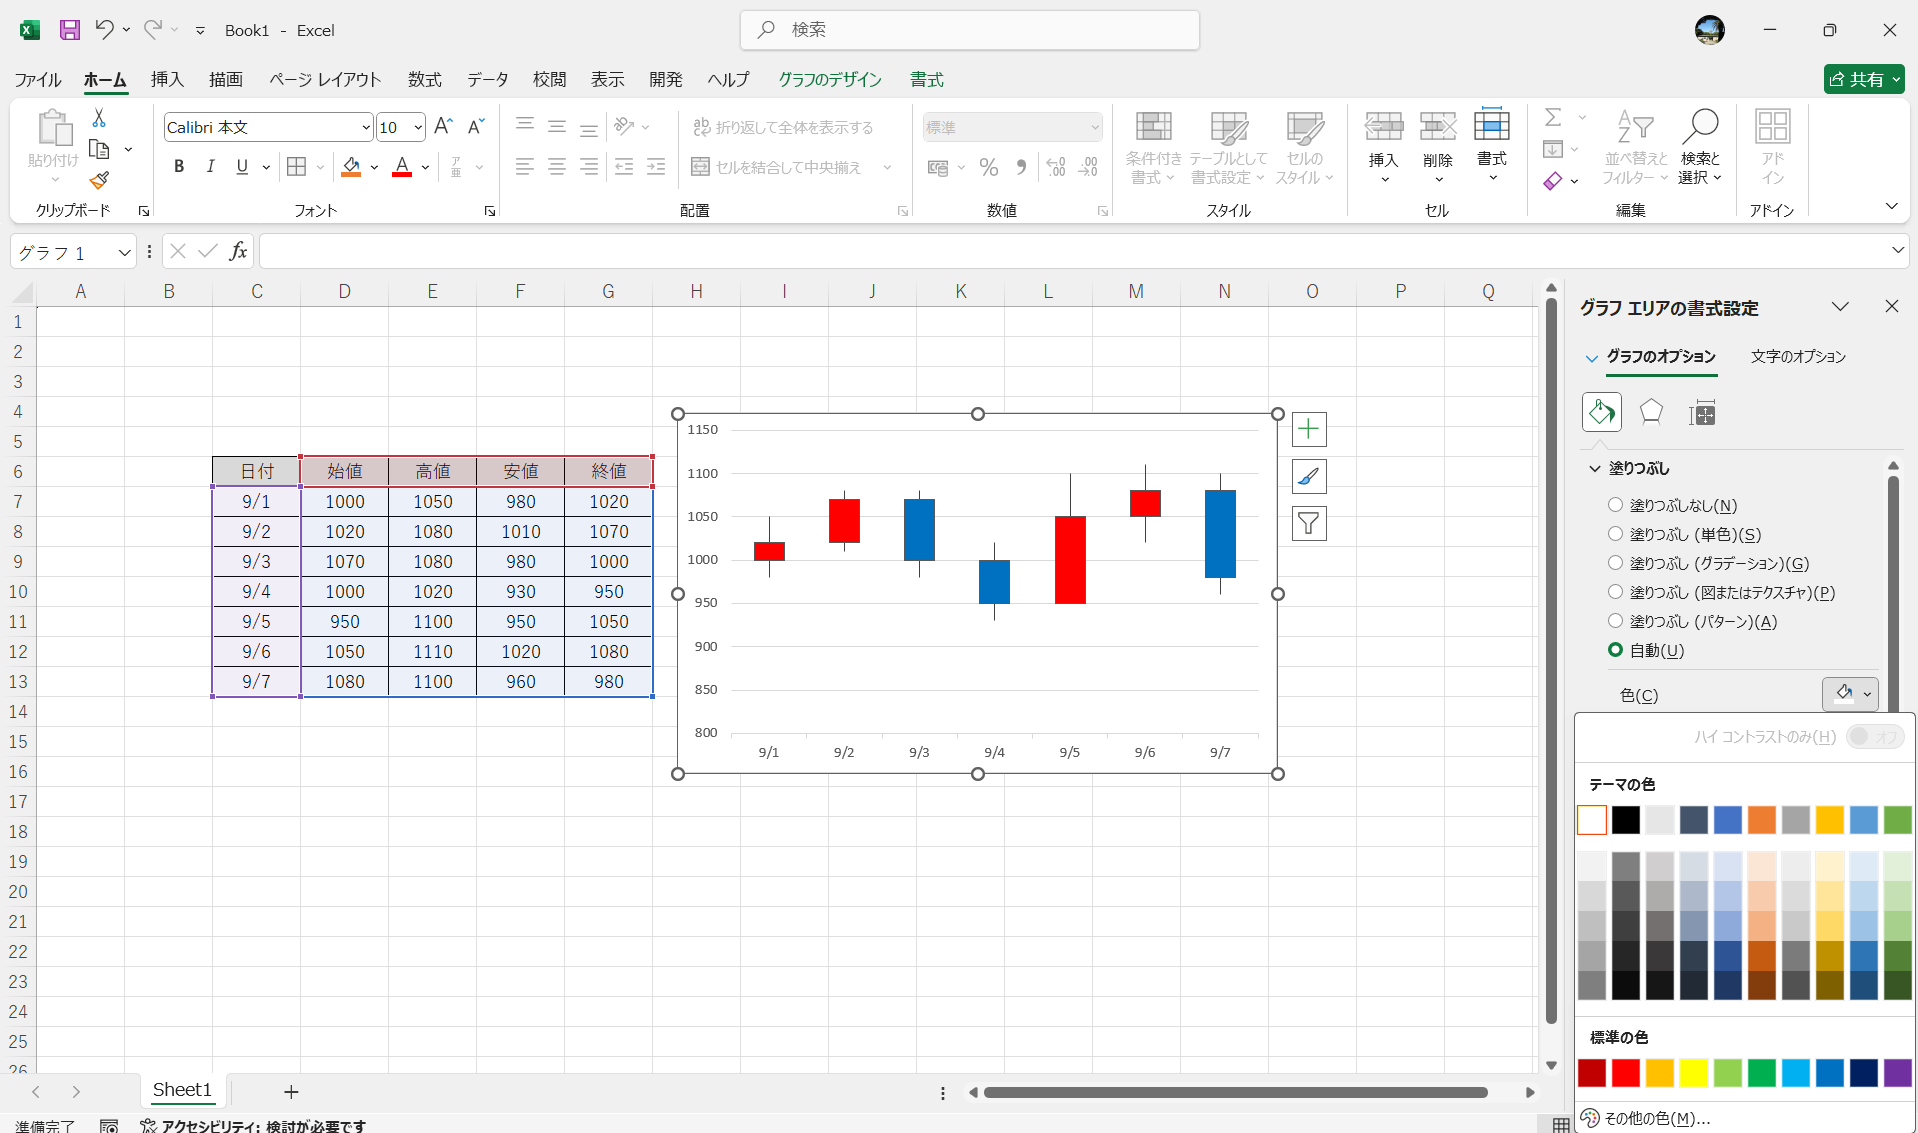Select the Effects pentagon icon in format pane
This screenshot has height=1133, width=1918.
(x=1651, y=412)
